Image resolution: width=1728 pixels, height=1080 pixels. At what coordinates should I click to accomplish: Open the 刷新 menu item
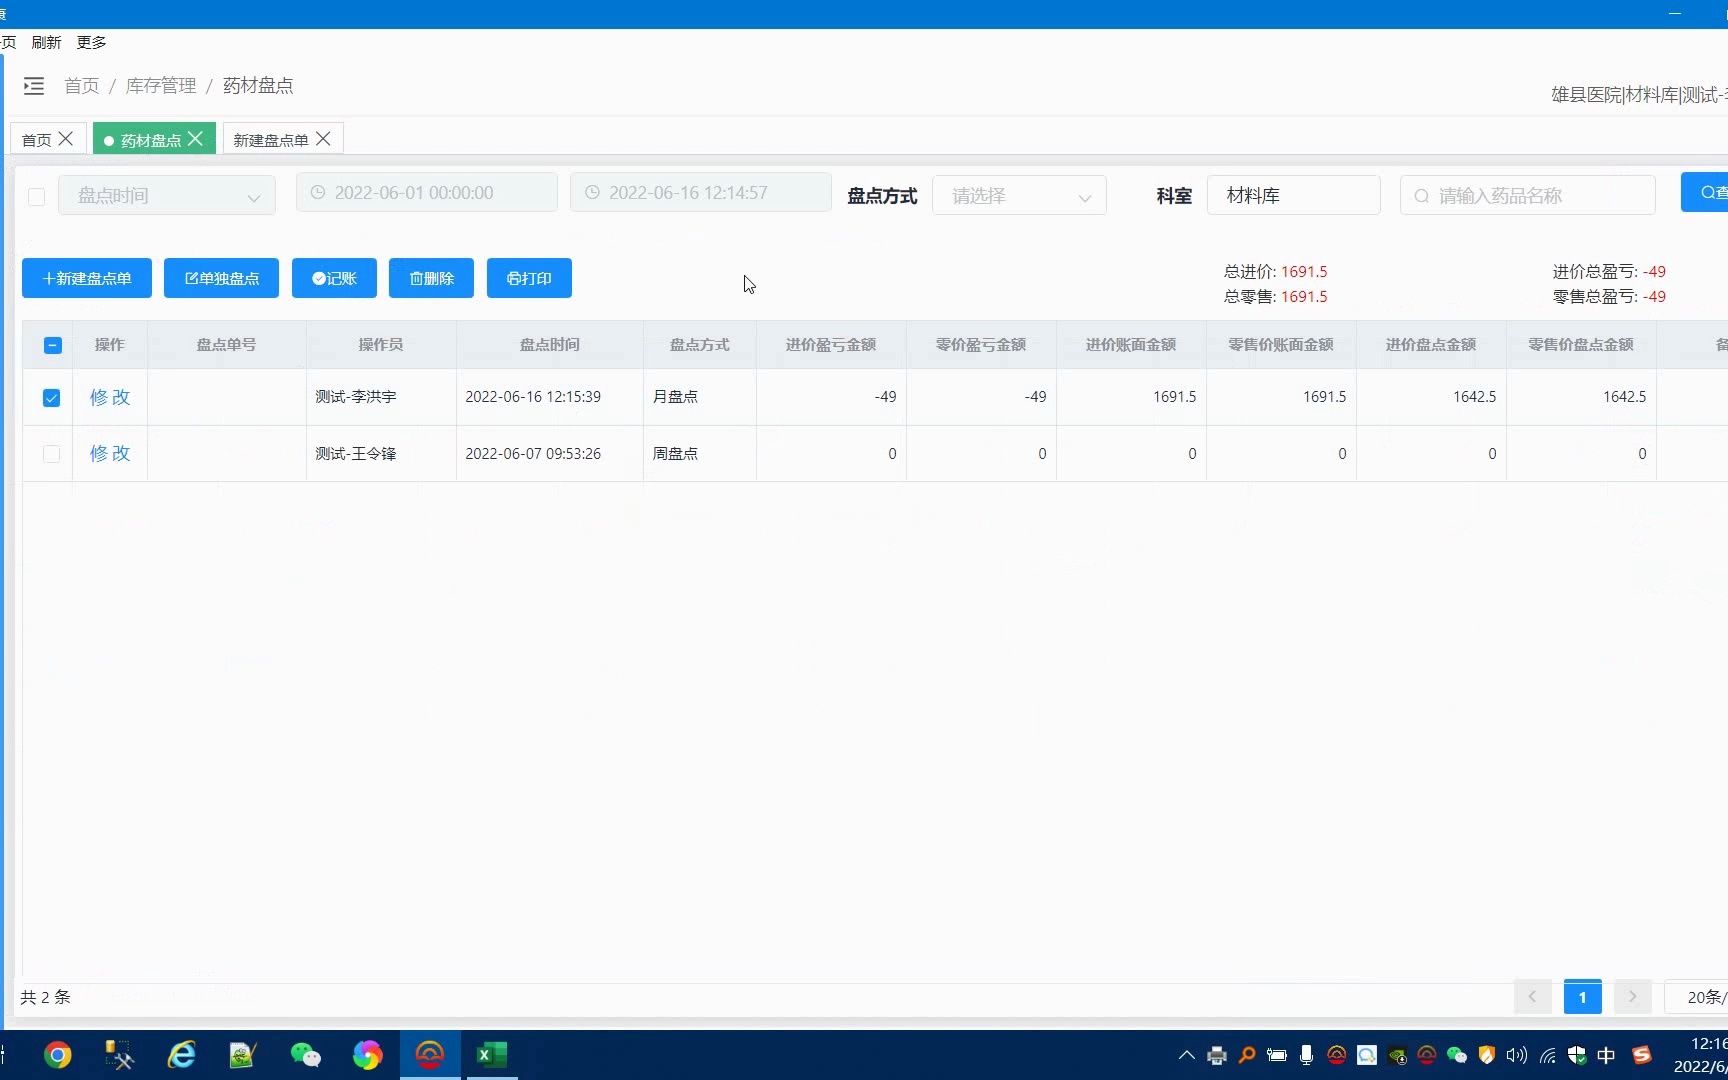click(46, 42)
